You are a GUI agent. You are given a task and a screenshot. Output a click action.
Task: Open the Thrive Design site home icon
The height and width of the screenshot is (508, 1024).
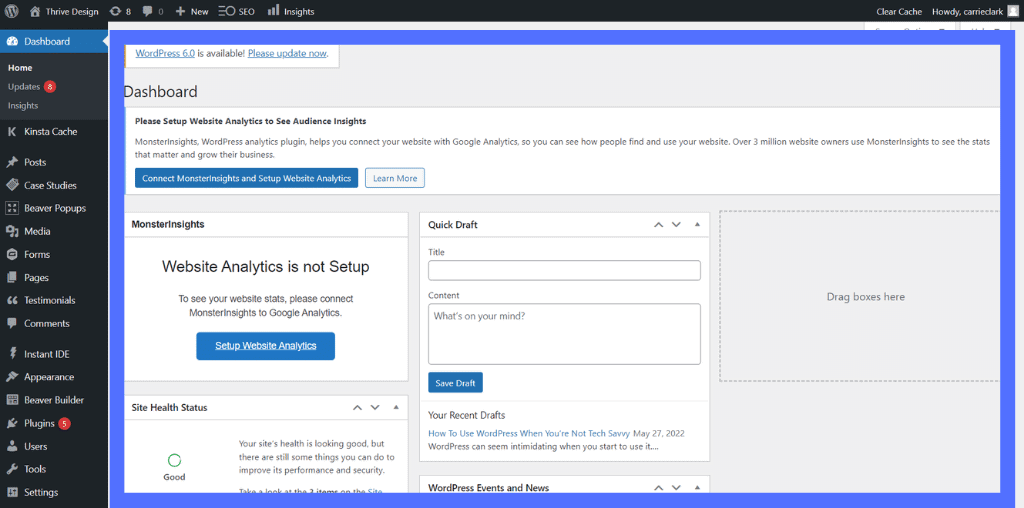[x=35, y=11]
